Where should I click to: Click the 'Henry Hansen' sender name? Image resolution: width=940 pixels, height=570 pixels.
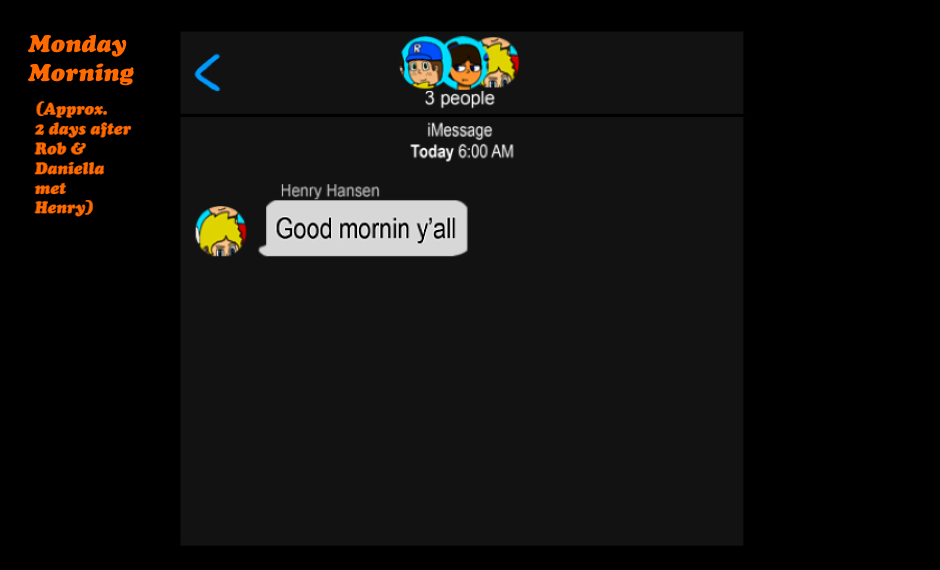330,191
